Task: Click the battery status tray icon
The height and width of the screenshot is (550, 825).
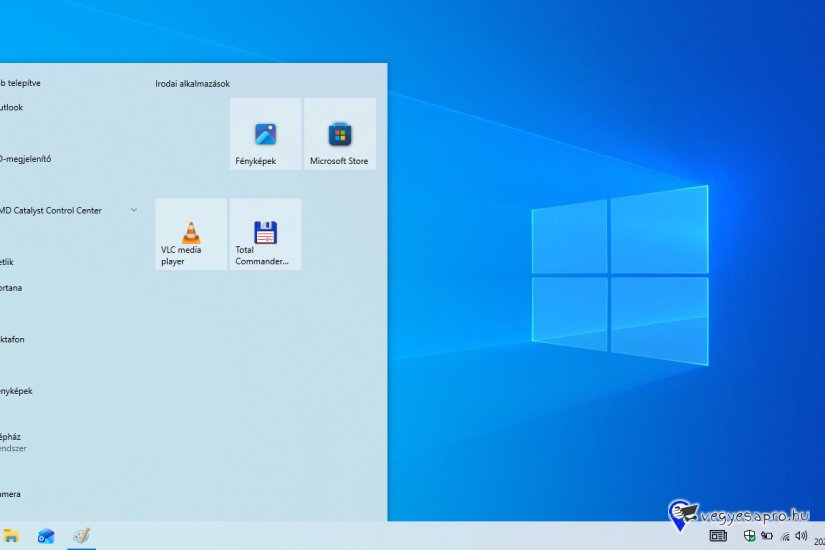Action: (767, 536)
